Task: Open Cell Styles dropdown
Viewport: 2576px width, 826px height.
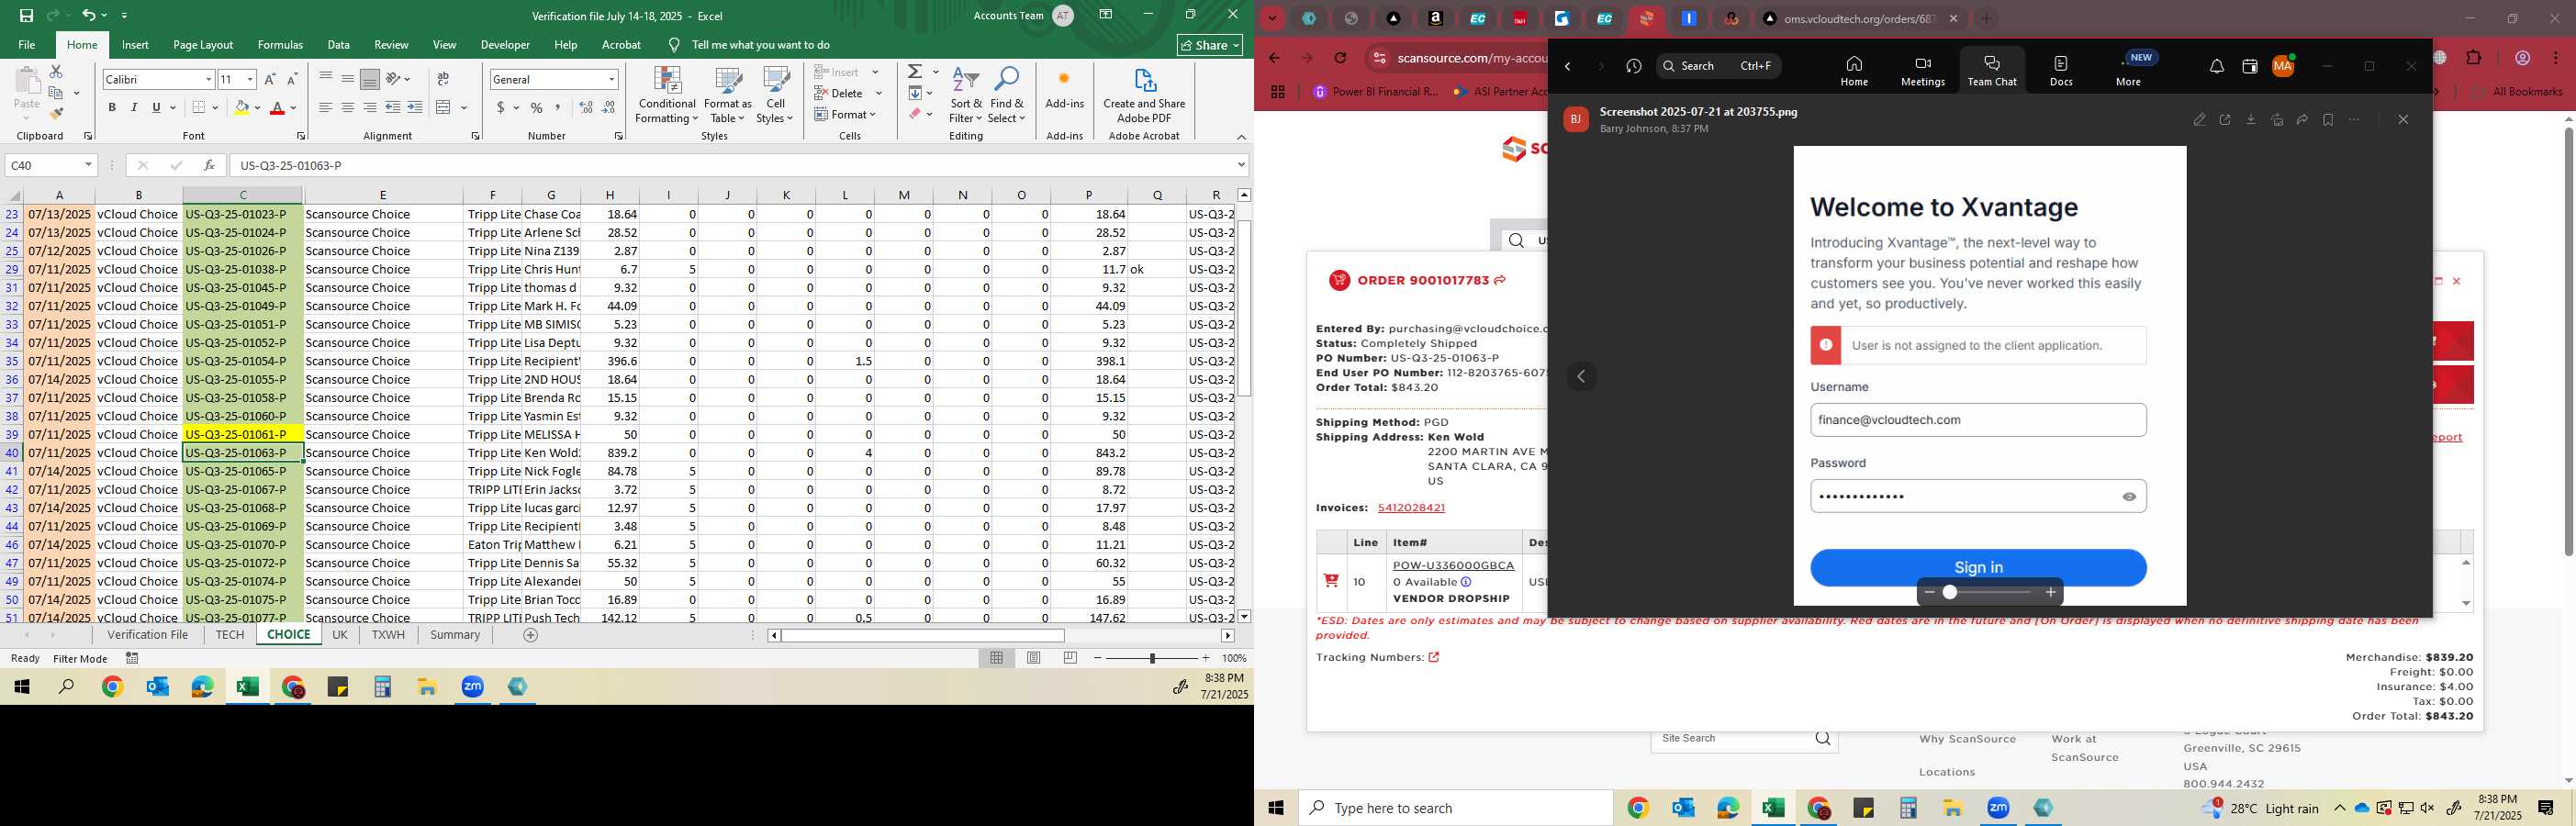Action: 775,95
